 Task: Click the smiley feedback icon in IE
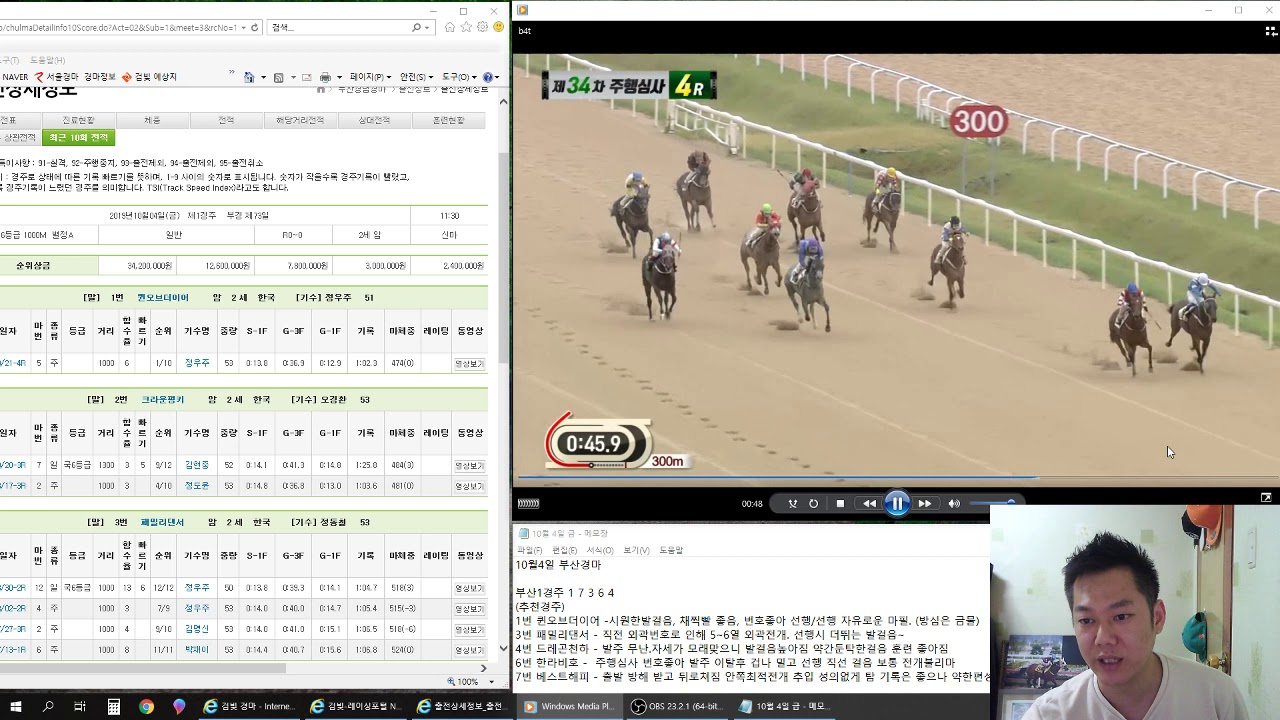(x=498, y=27)
